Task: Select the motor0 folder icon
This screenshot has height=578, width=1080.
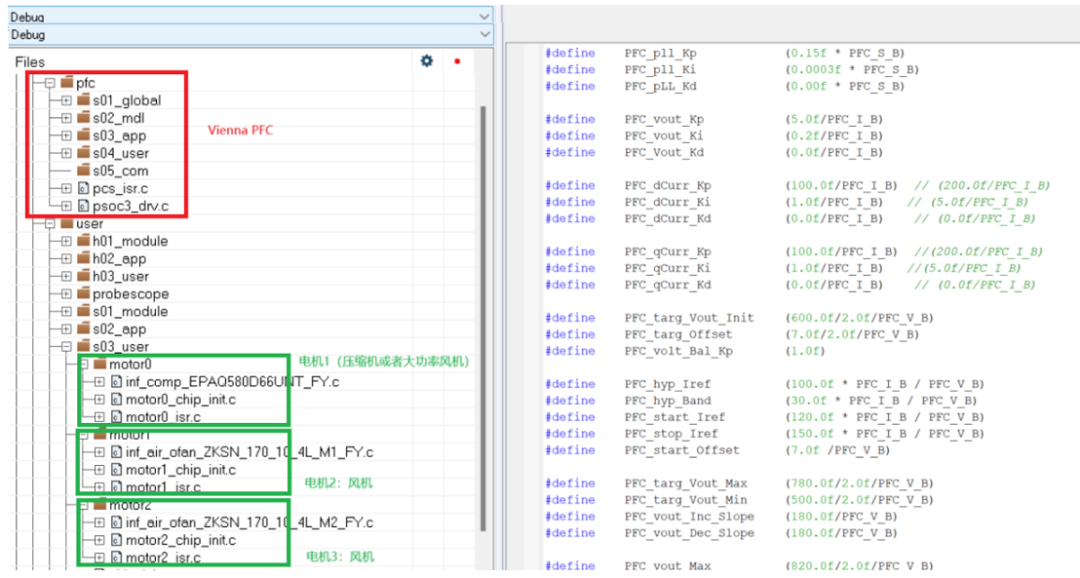Action: pos(100,364)
